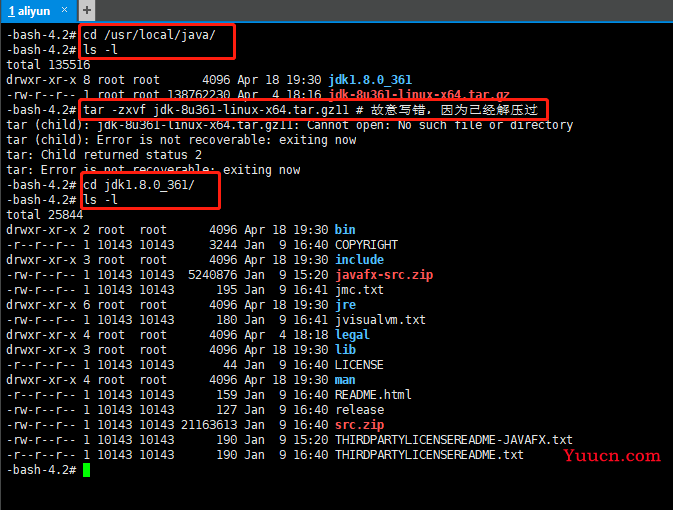Click 'tar: Child returned status 2' line
This screenshot has height=510, width=673.
pos(104,155)
